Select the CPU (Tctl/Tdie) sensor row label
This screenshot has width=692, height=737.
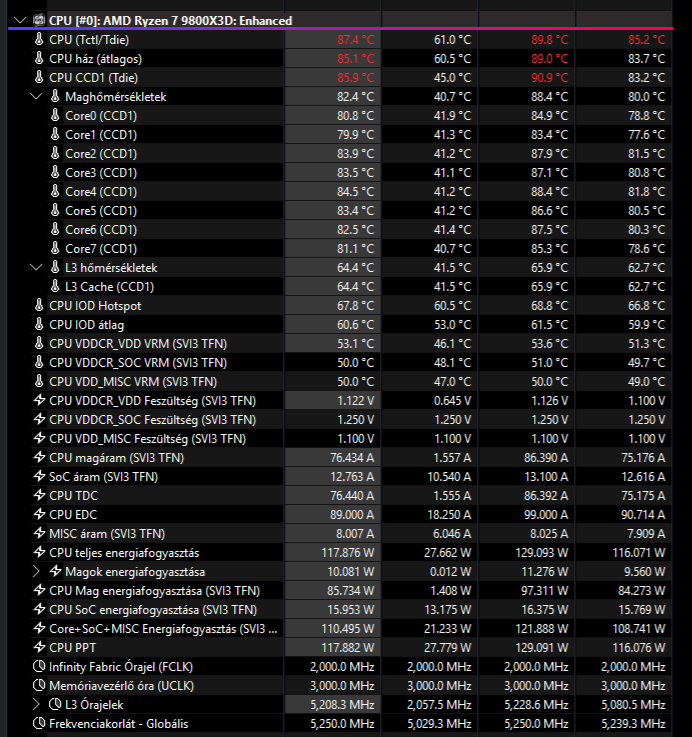89,40
